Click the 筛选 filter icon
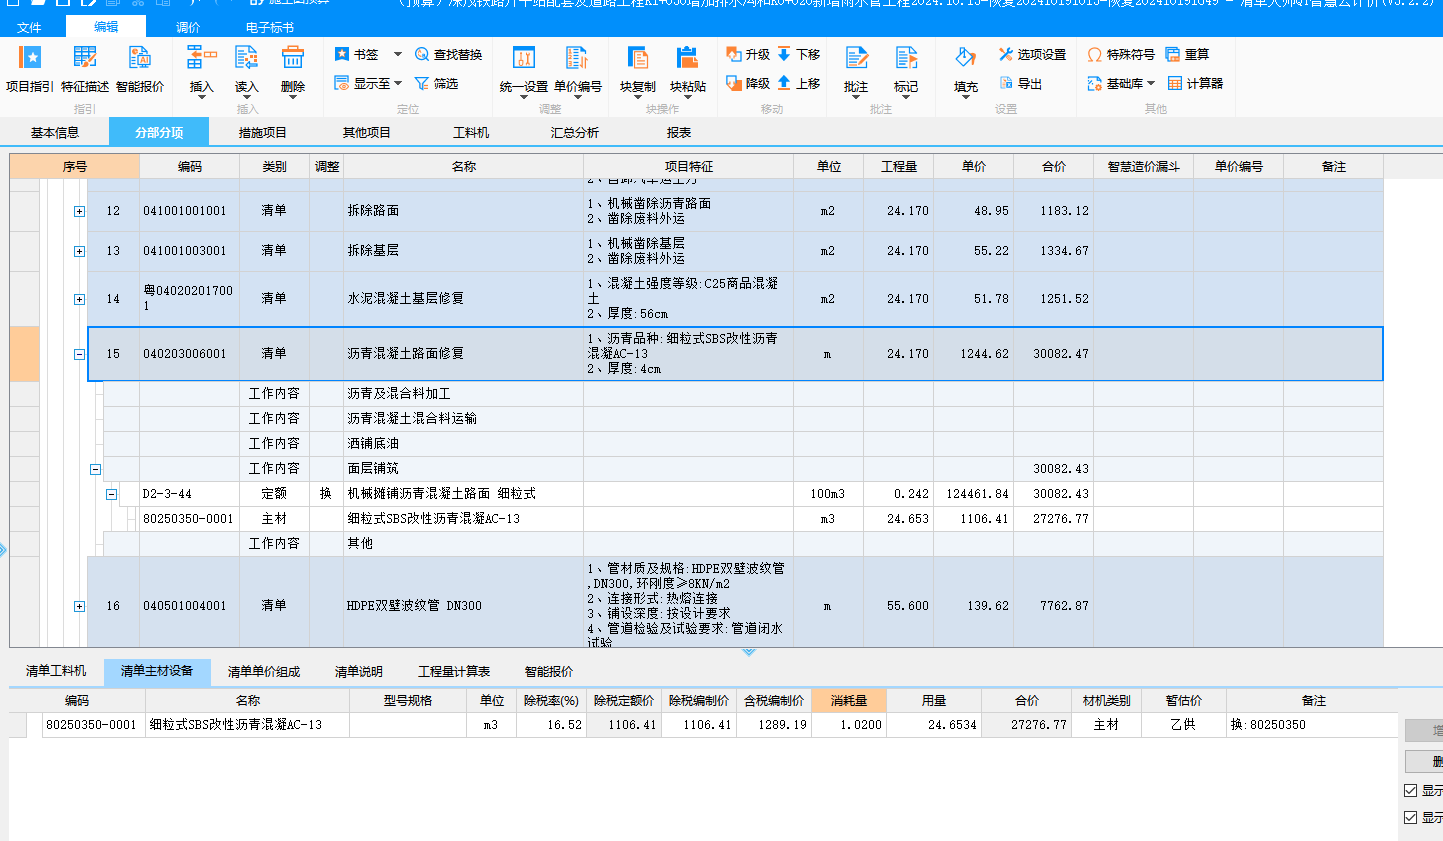This screenshot has width=1443, height=841. tap(422, 83)
